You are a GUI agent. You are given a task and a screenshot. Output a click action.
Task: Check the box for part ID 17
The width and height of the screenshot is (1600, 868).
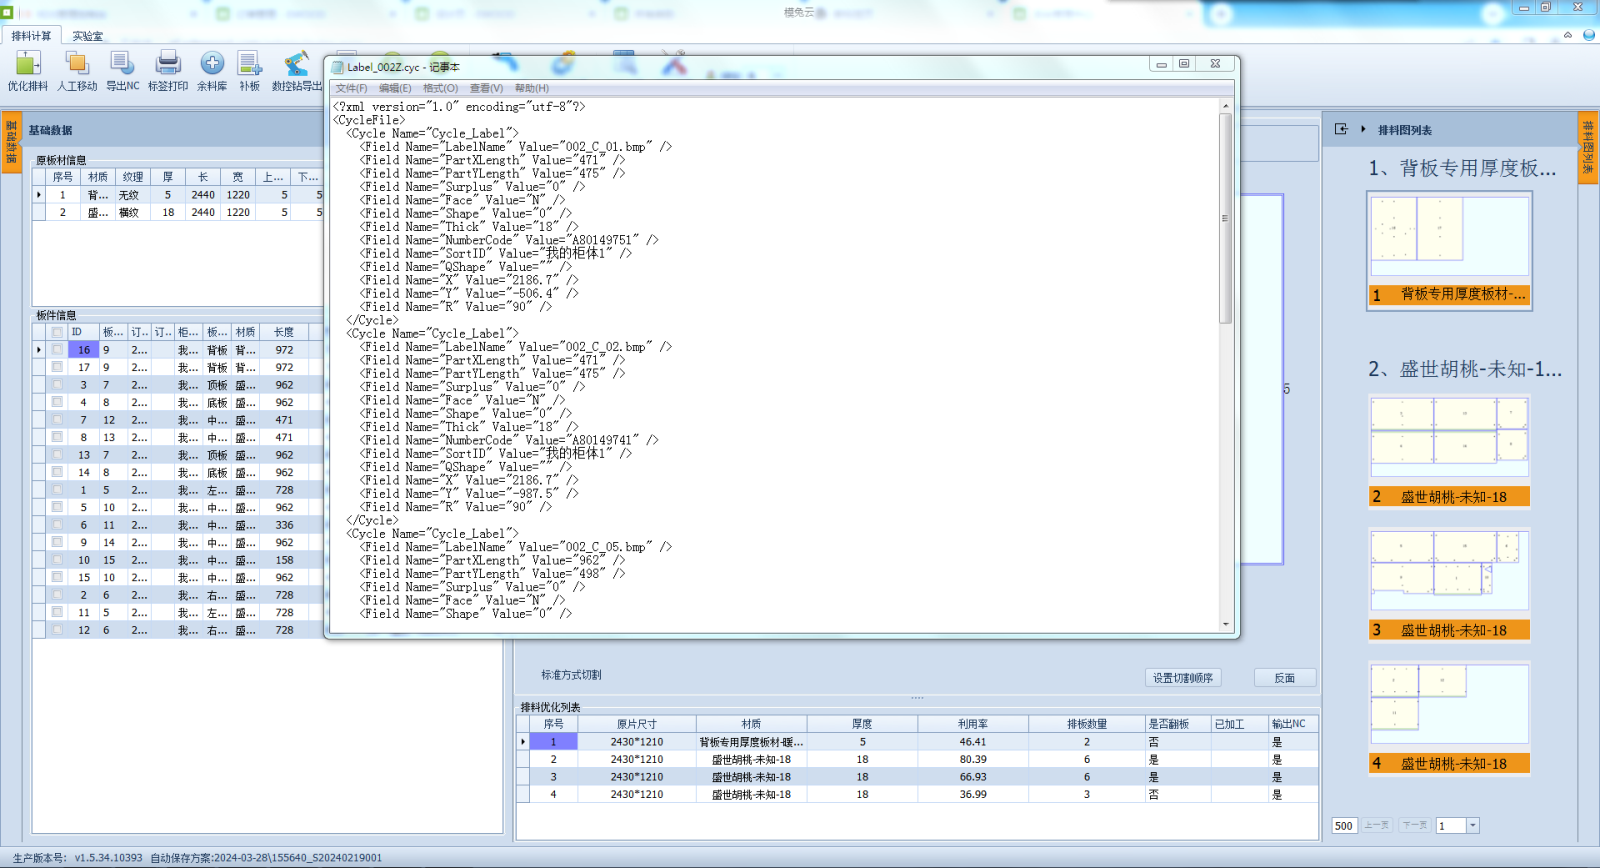pyautogui.click(x=57, y=367)
